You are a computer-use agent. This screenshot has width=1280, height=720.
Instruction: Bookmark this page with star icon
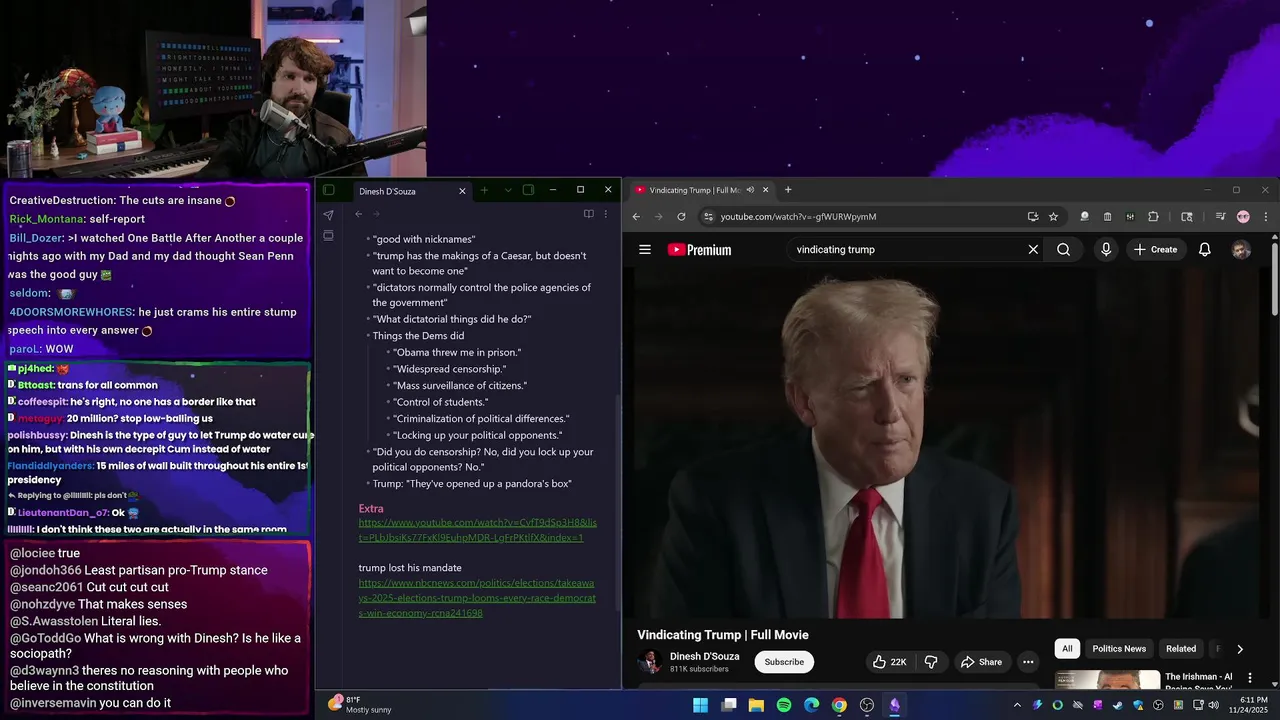click(x=1053, y=217)
